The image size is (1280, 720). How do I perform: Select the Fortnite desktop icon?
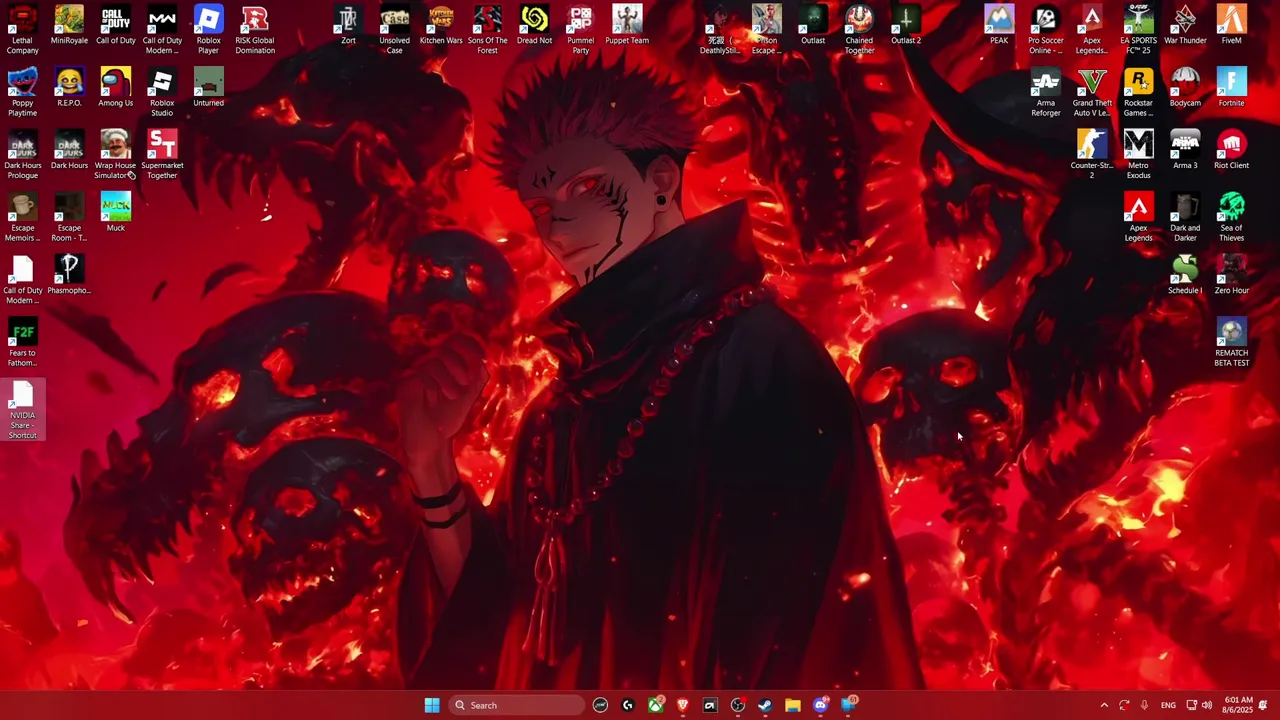point(1232,88)
